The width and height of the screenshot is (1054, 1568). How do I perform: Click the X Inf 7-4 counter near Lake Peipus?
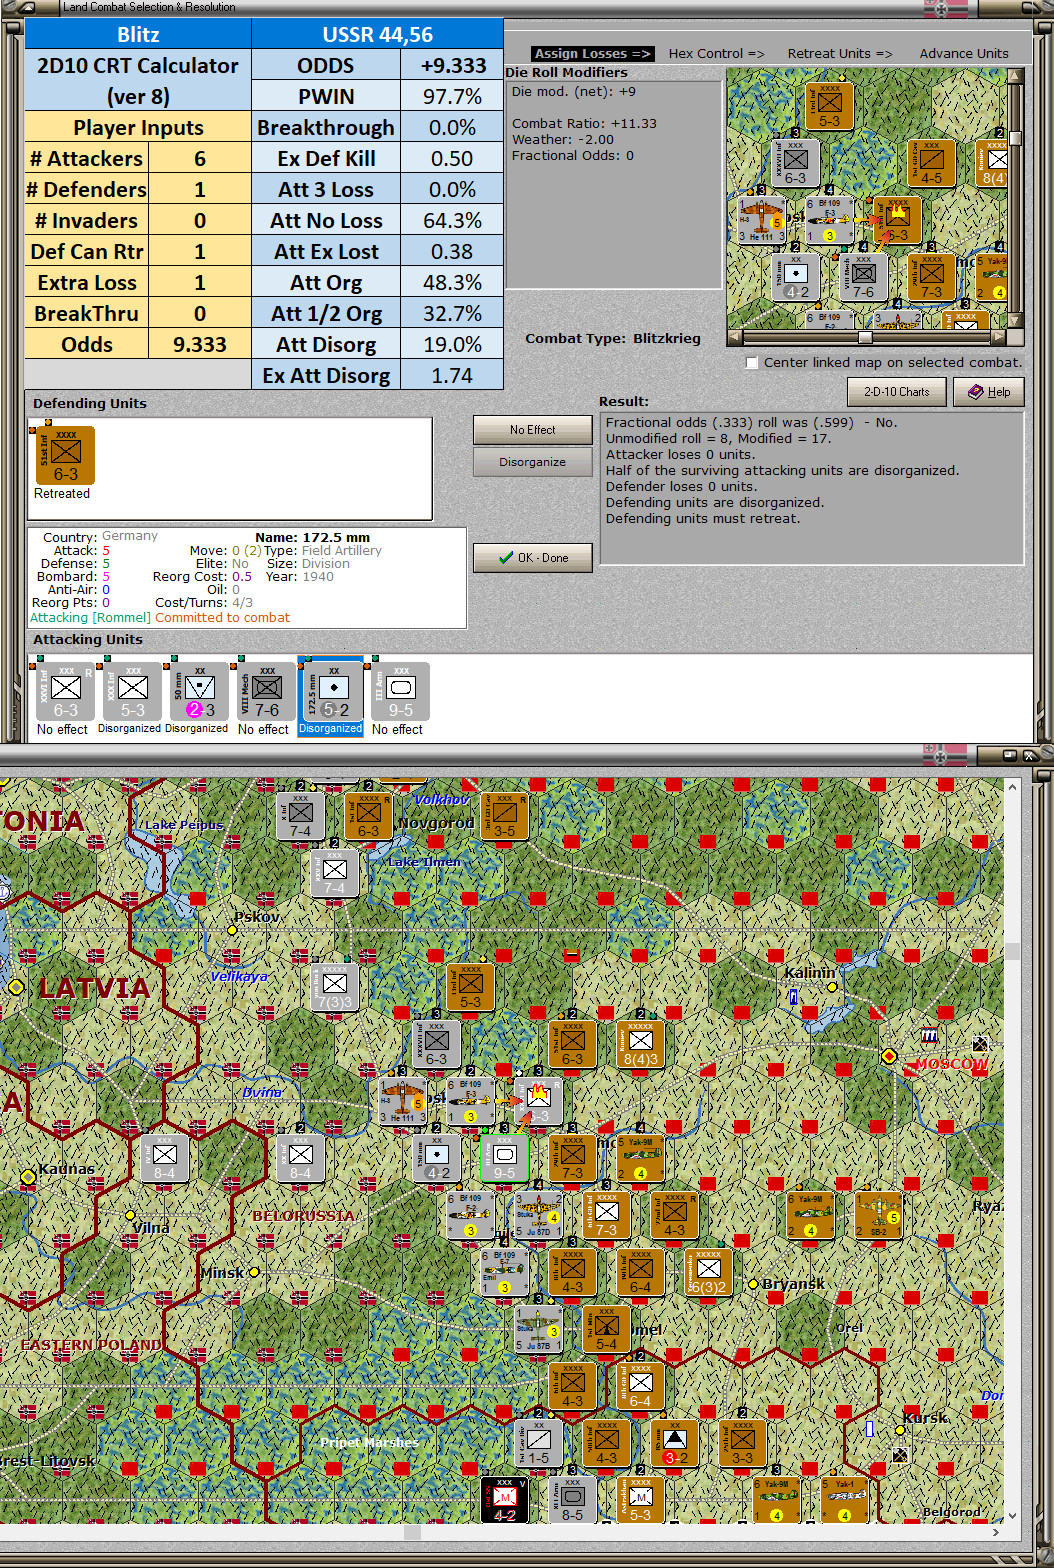click(300, 816)
